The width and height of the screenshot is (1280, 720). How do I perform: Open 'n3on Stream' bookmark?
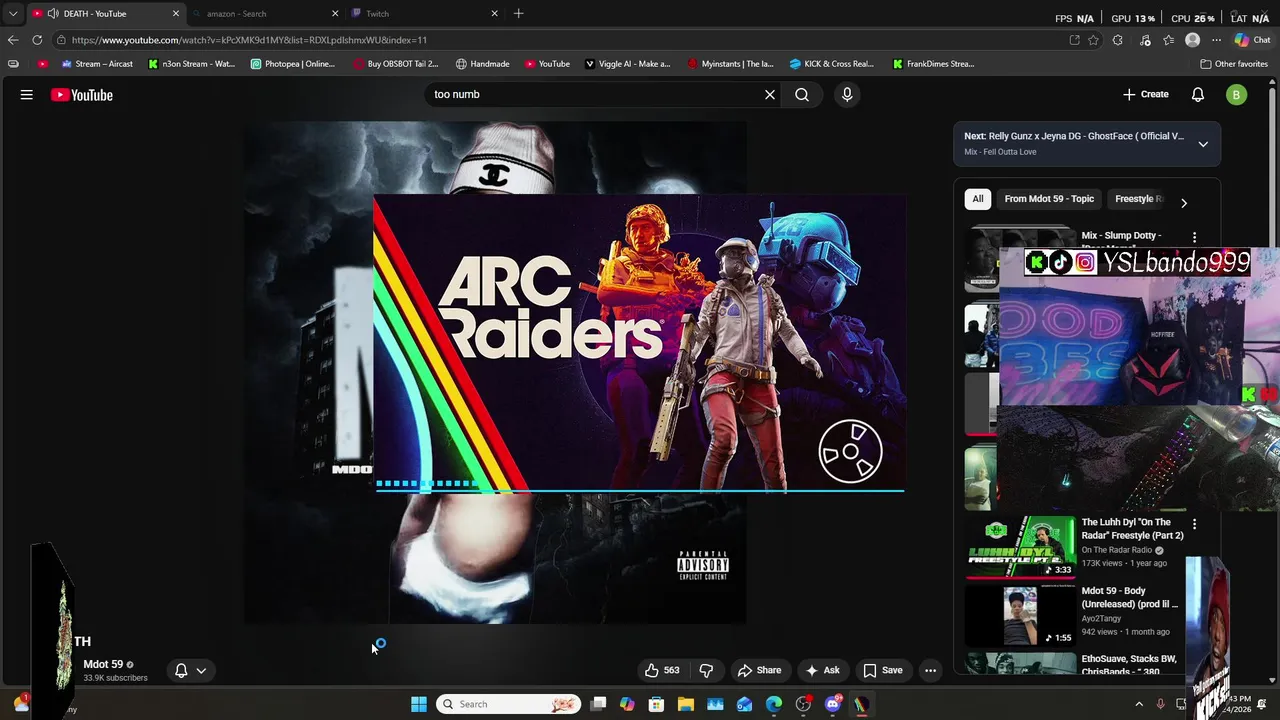191,64
